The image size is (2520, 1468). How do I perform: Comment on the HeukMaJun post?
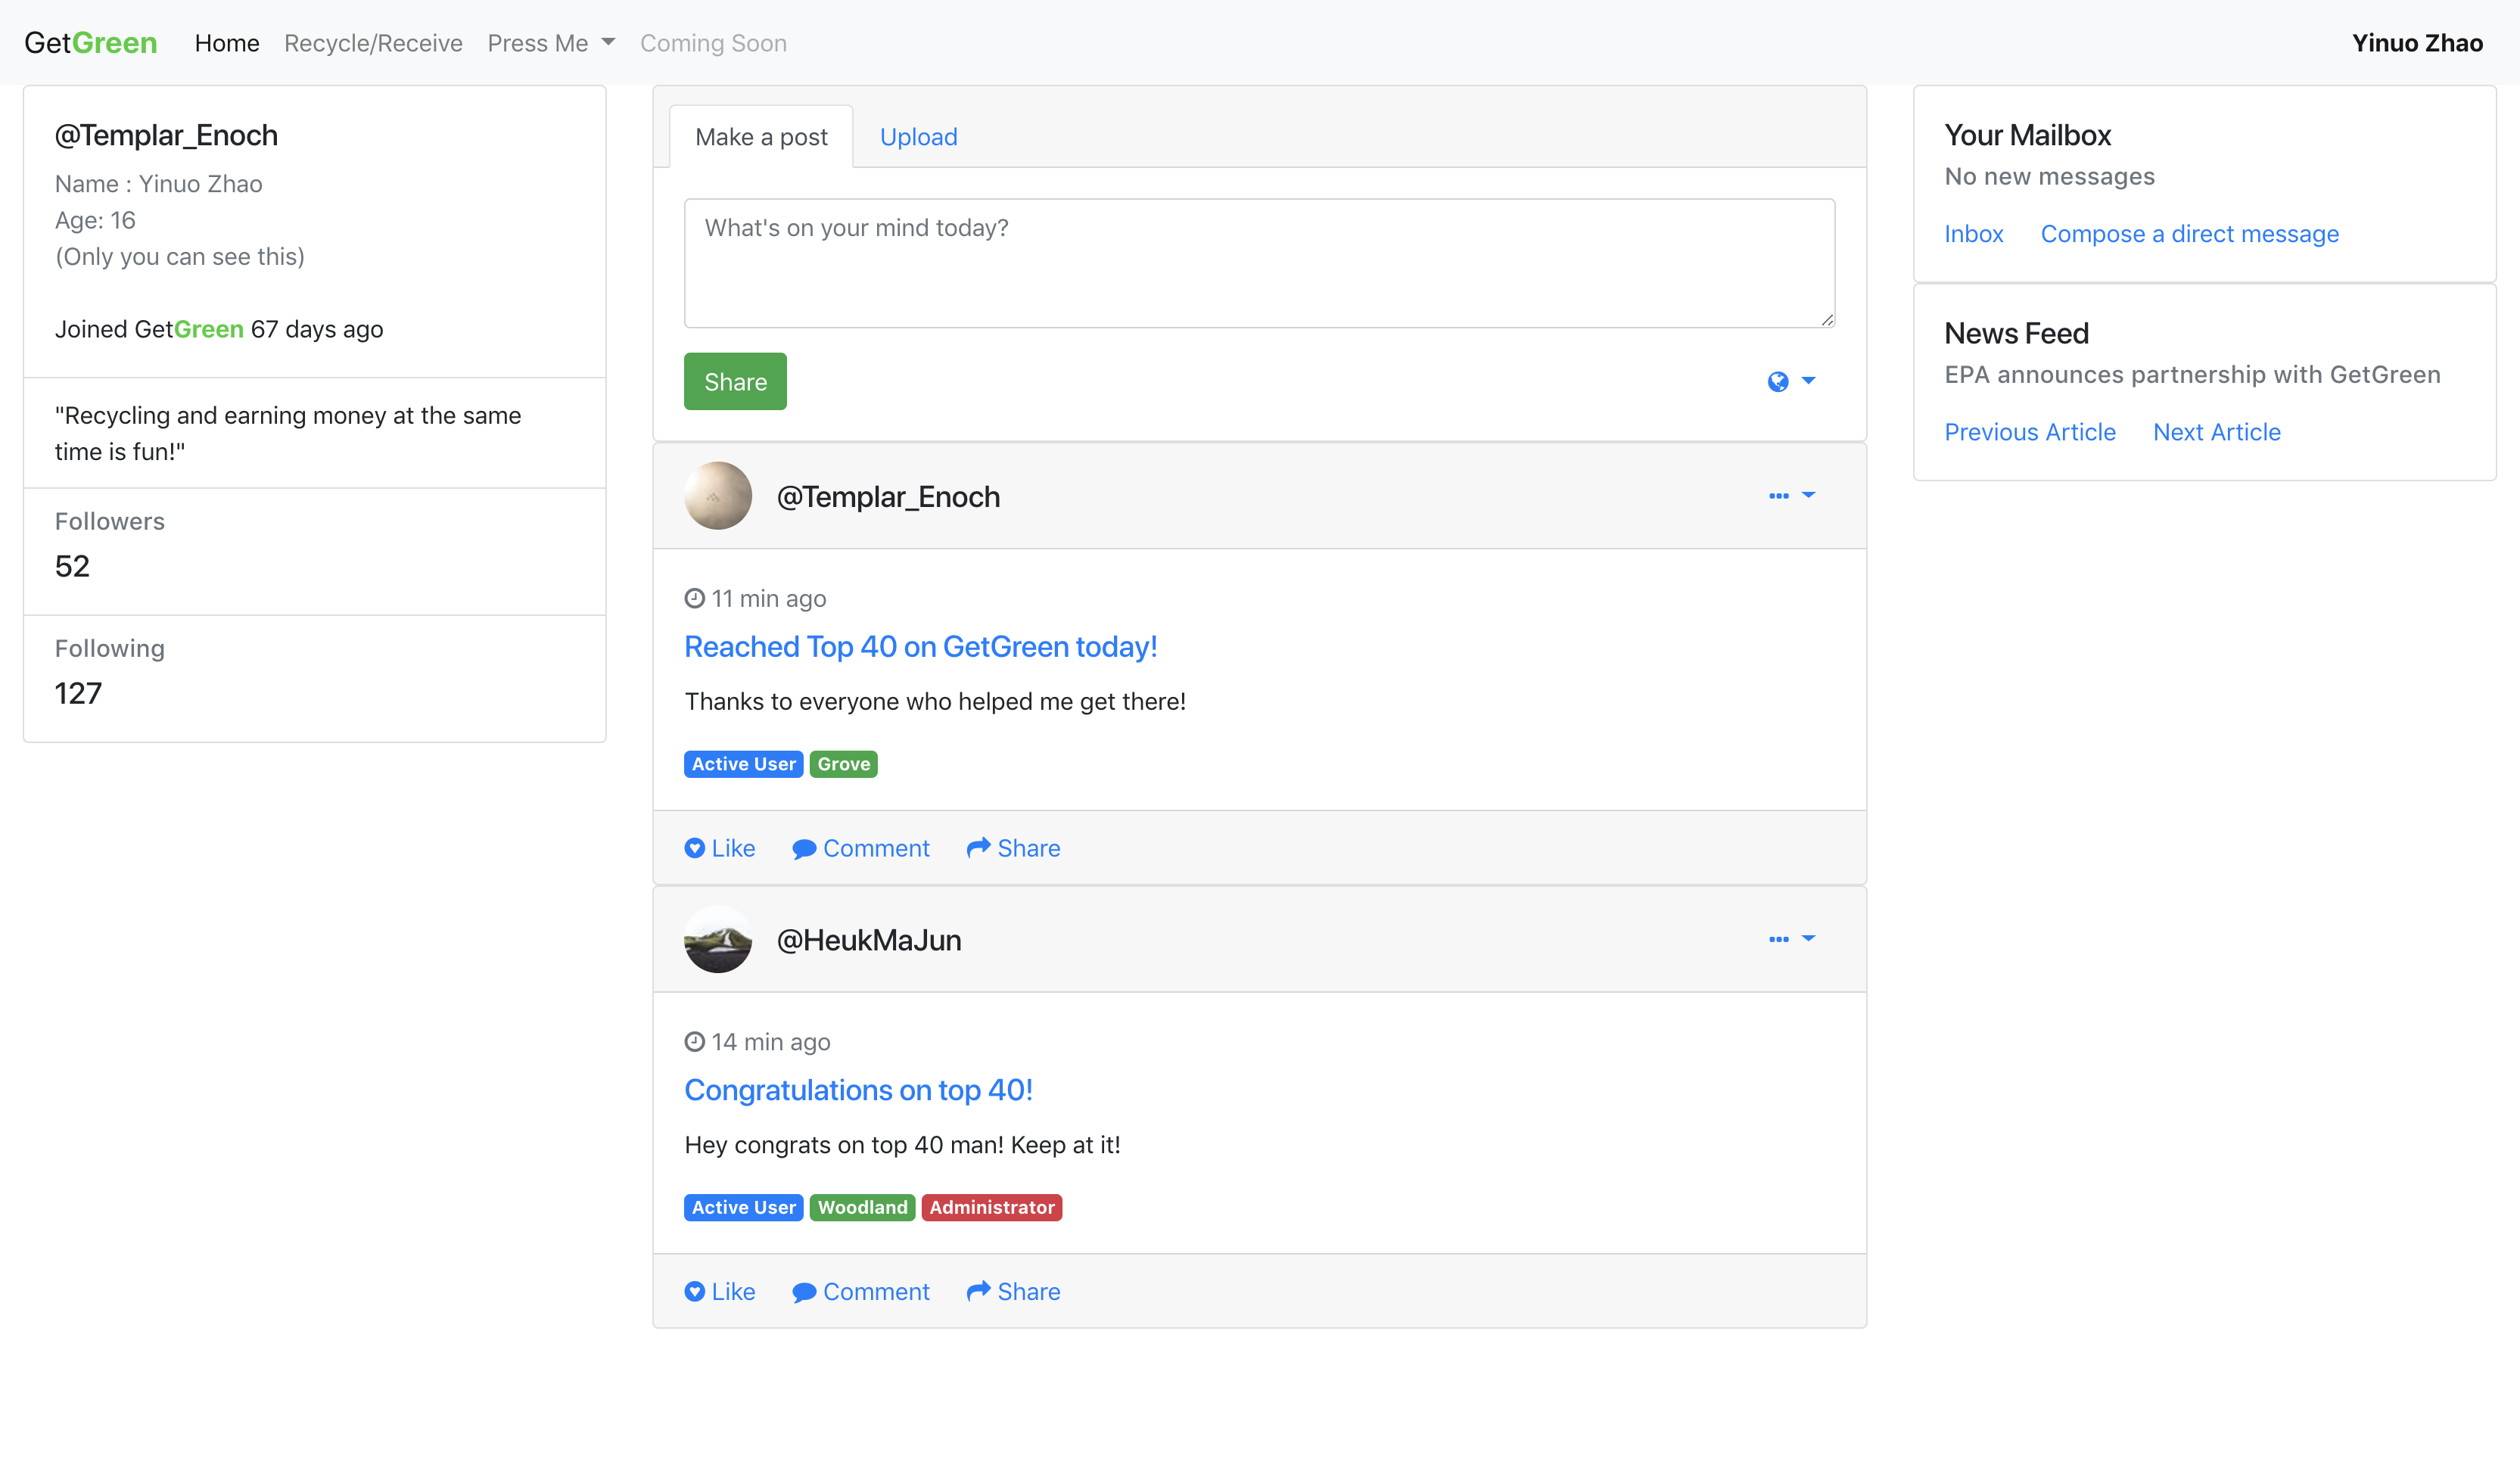[x=860, y=1291]
